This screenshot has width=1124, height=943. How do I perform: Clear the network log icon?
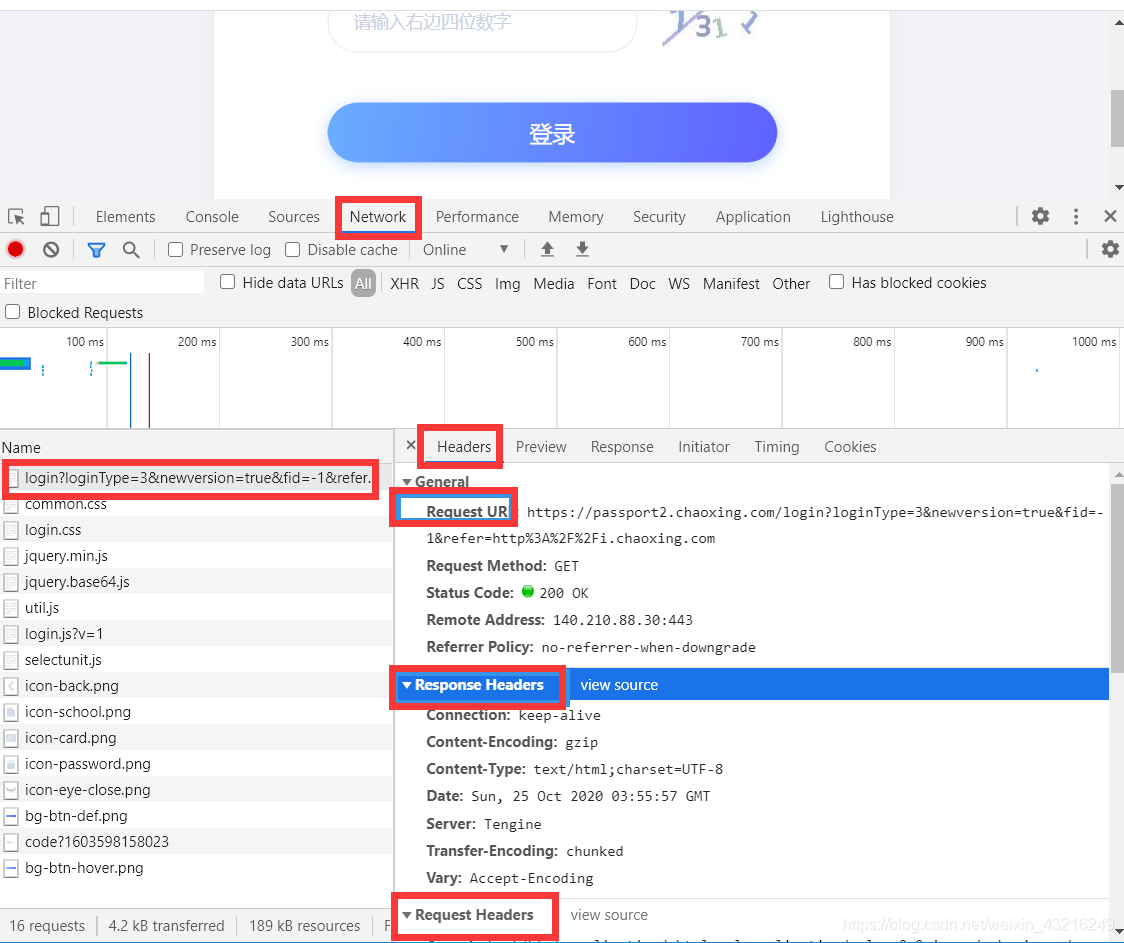point(51,250)
